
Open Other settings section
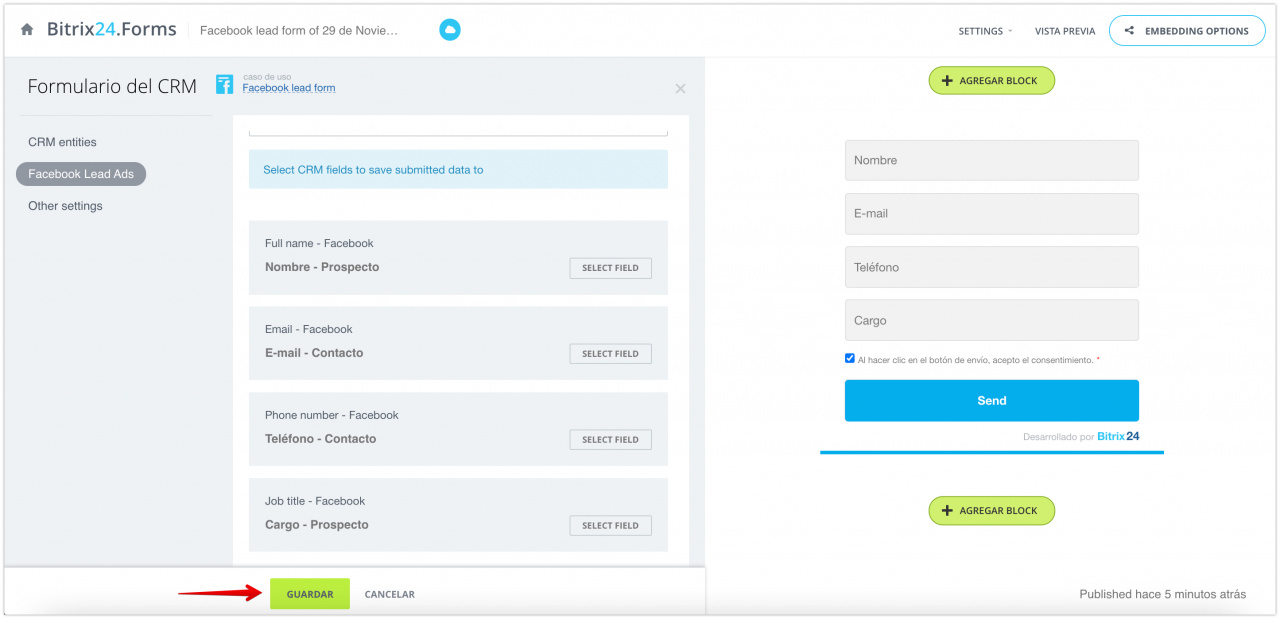click(x=65, y=206)
